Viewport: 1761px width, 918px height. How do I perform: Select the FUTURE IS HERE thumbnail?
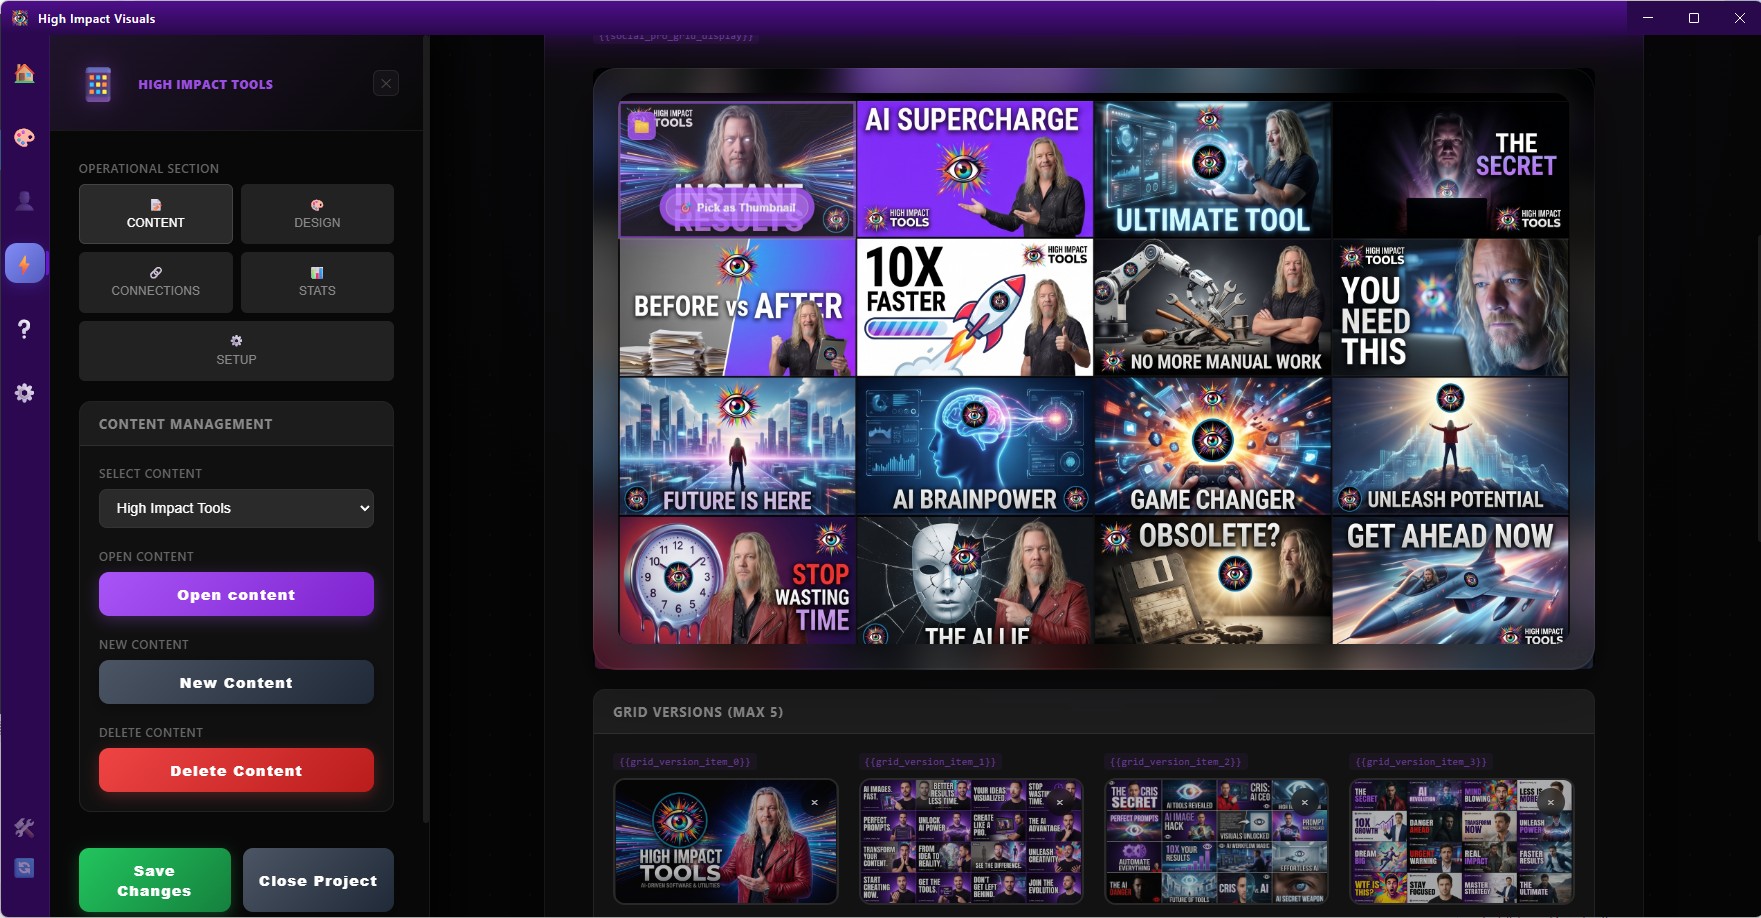click(737, 446)
